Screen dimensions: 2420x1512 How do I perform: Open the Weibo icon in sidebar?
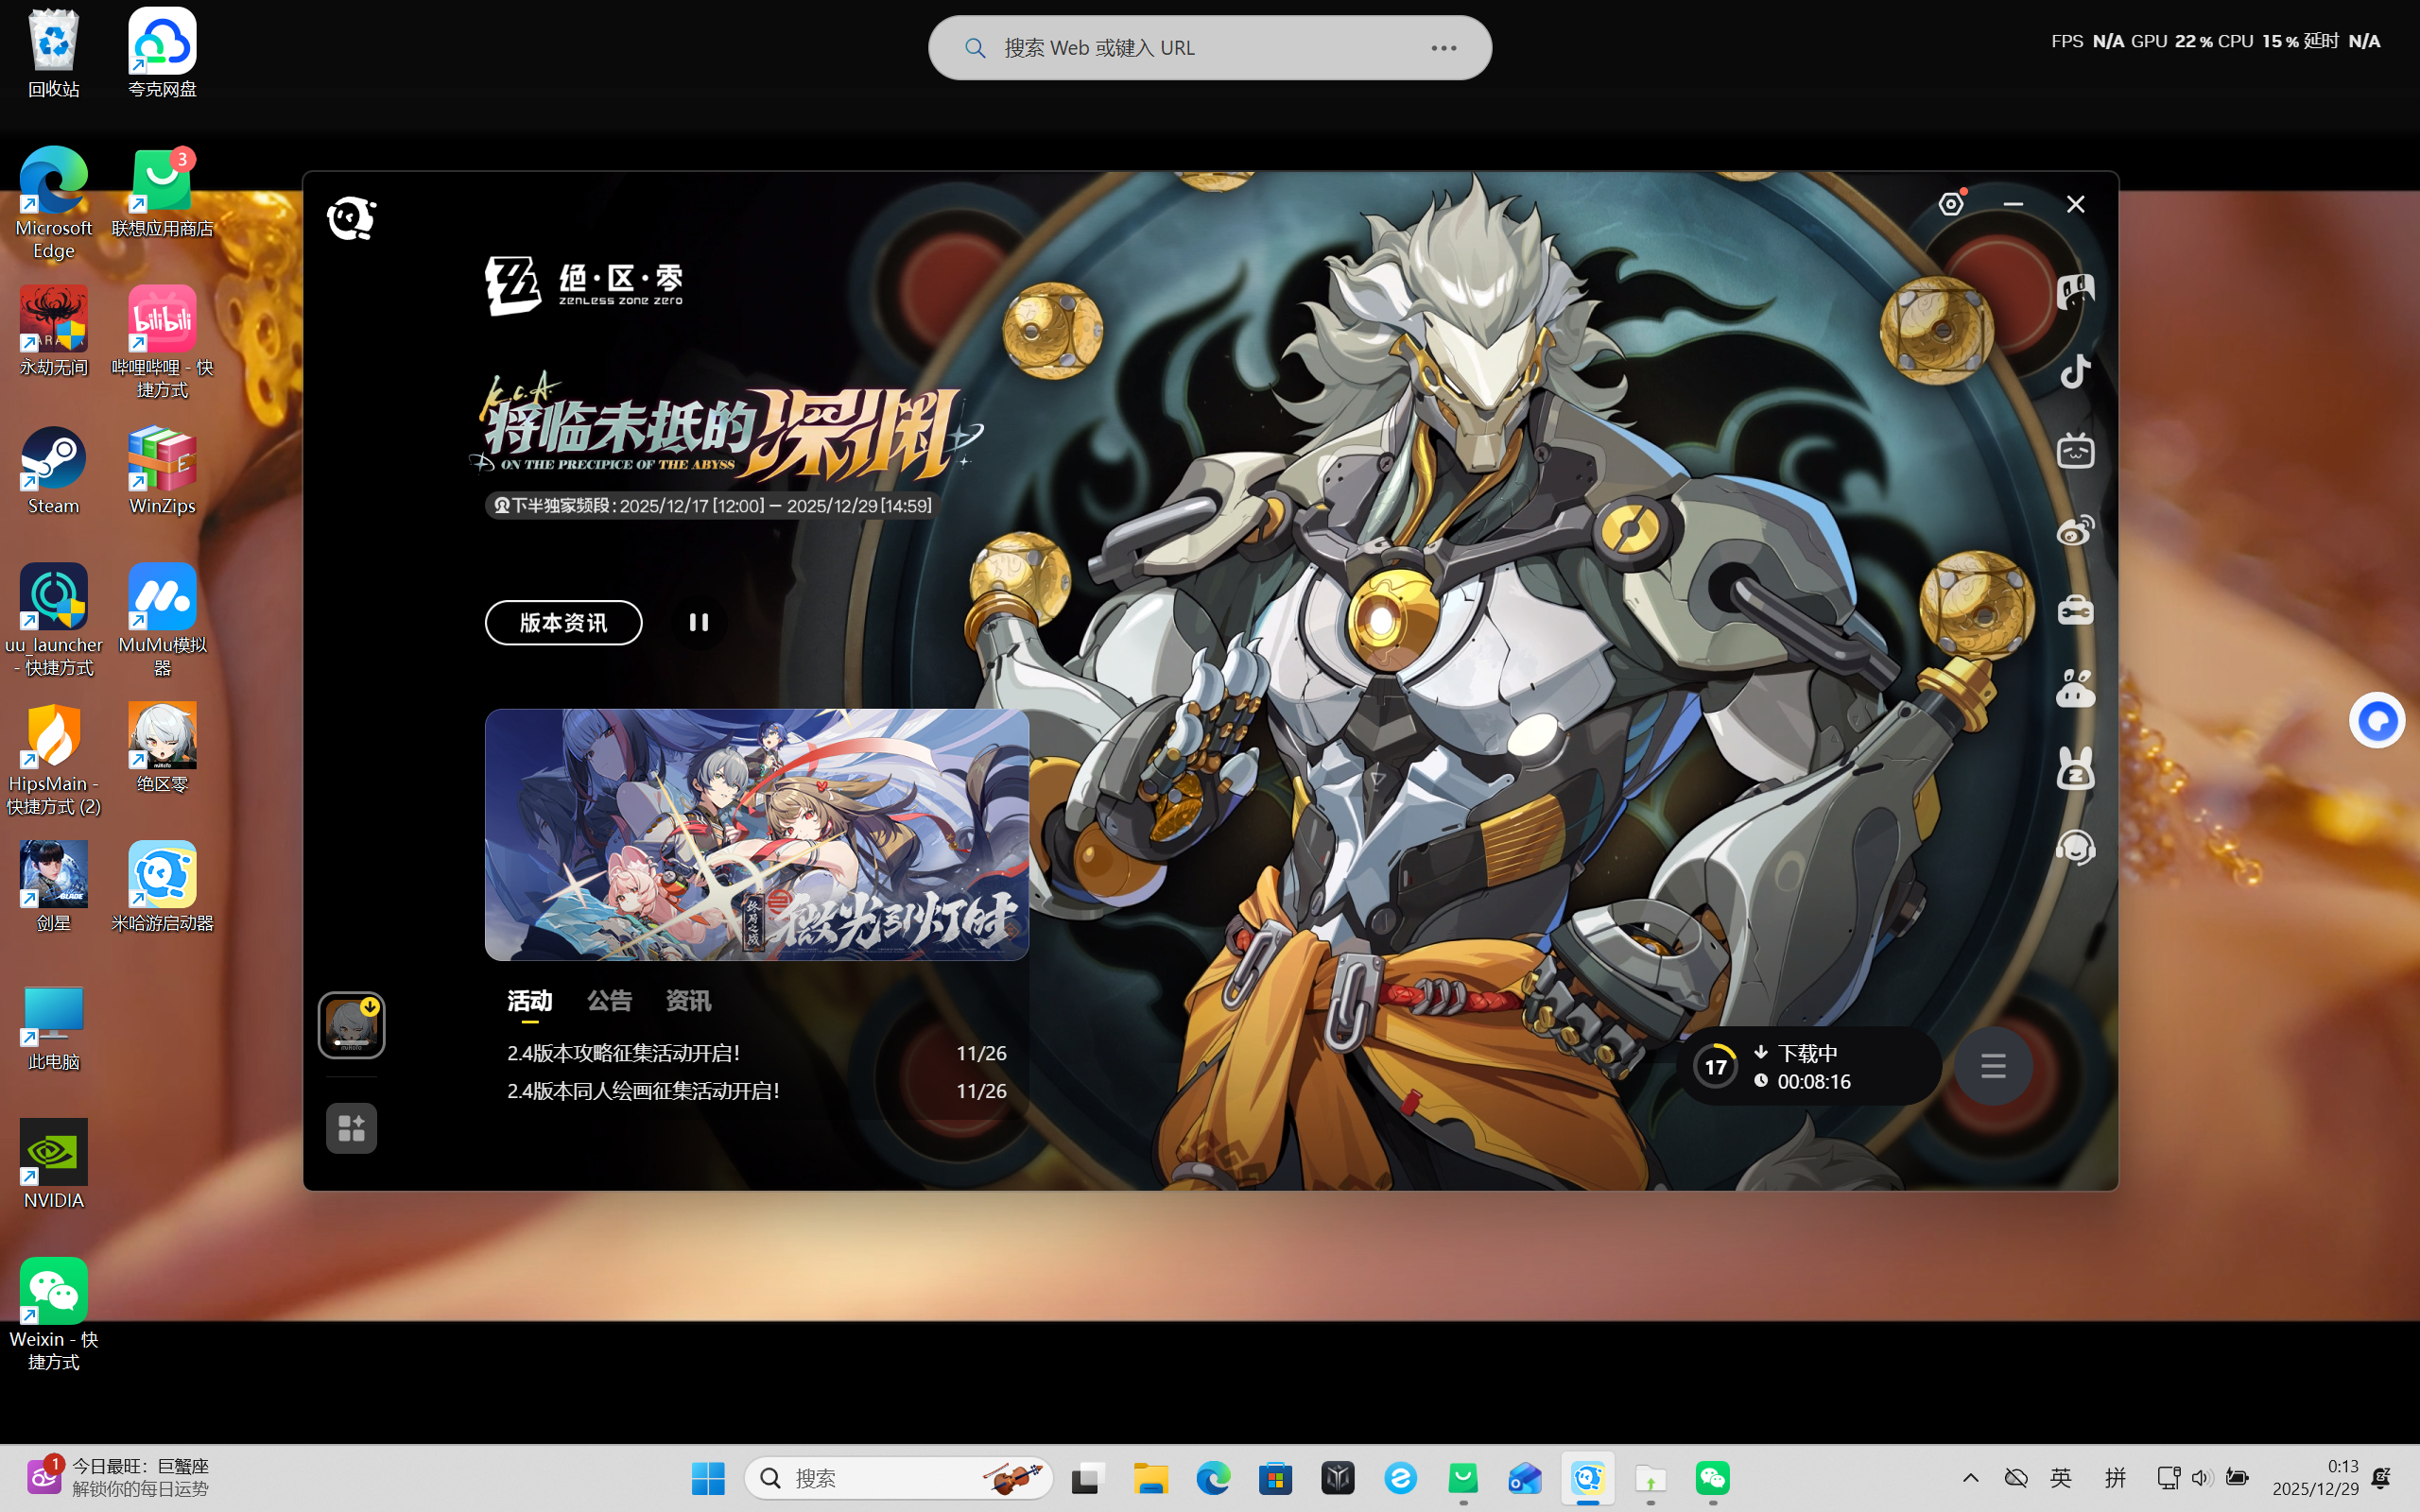(2075, 530)
